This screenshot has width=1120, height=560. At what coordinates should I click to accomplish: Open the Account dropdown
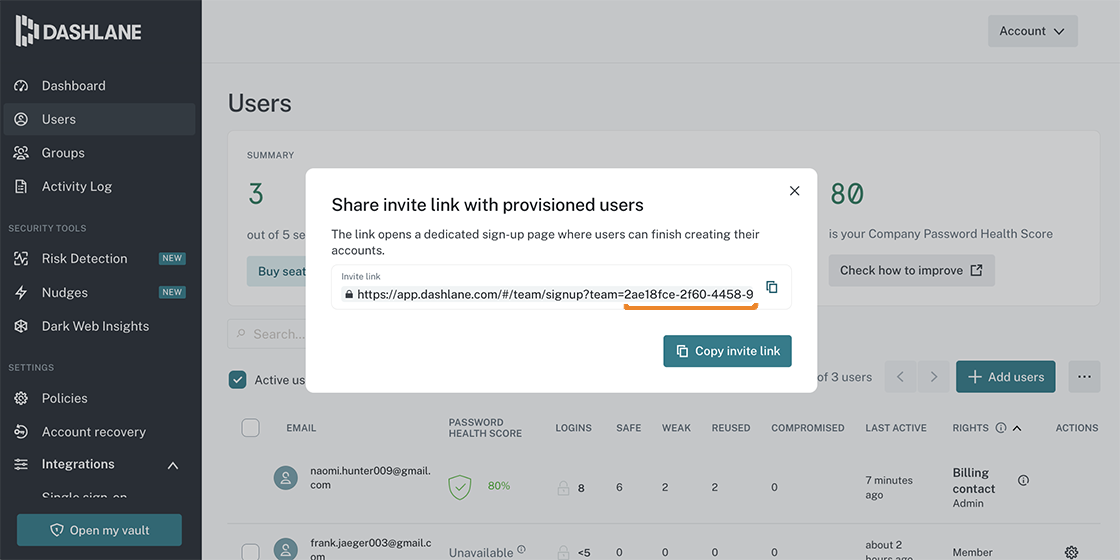pos(1032,31)
